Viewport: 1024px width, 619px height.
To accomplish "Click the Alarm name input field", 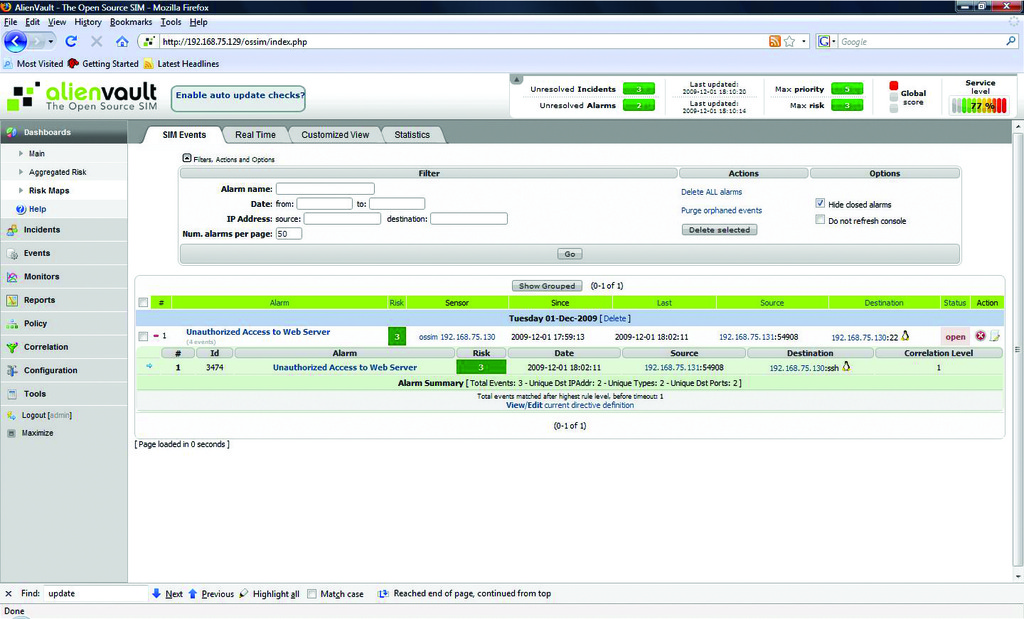I will [x=325, y=188].
